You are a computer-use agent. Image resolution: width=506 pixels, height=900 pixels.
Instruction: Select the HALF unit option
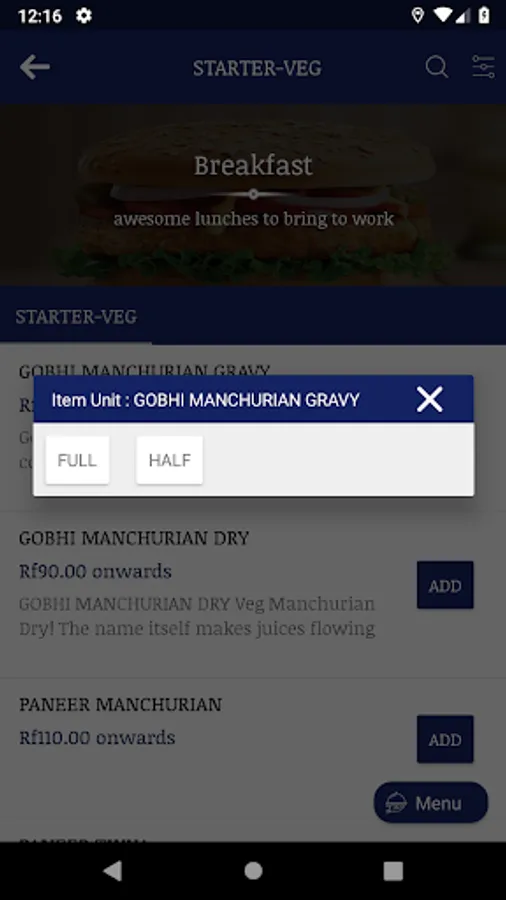(x=169, y=460)
